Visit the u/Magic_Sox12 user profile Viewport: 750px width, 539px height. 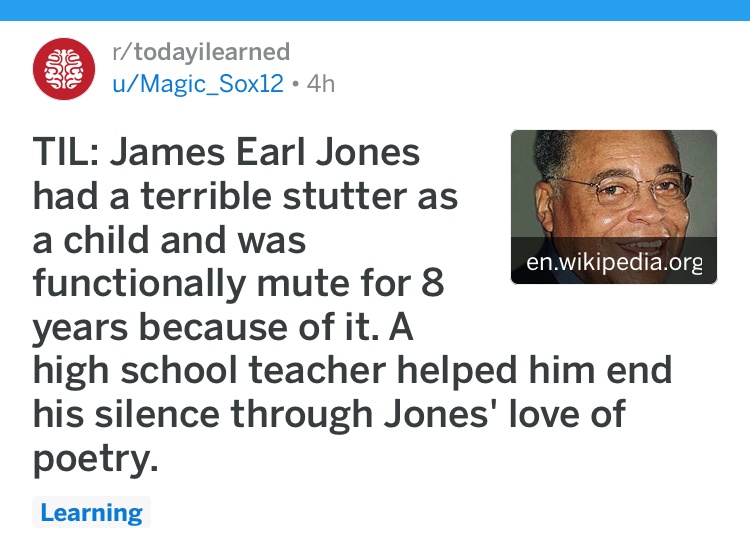[198, 84]
